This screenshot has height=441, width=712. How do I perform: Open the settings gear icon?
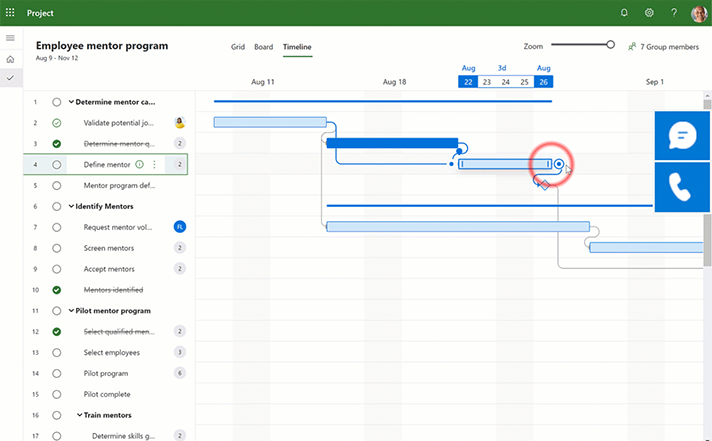pyautogui.click(x=649, y=13)
